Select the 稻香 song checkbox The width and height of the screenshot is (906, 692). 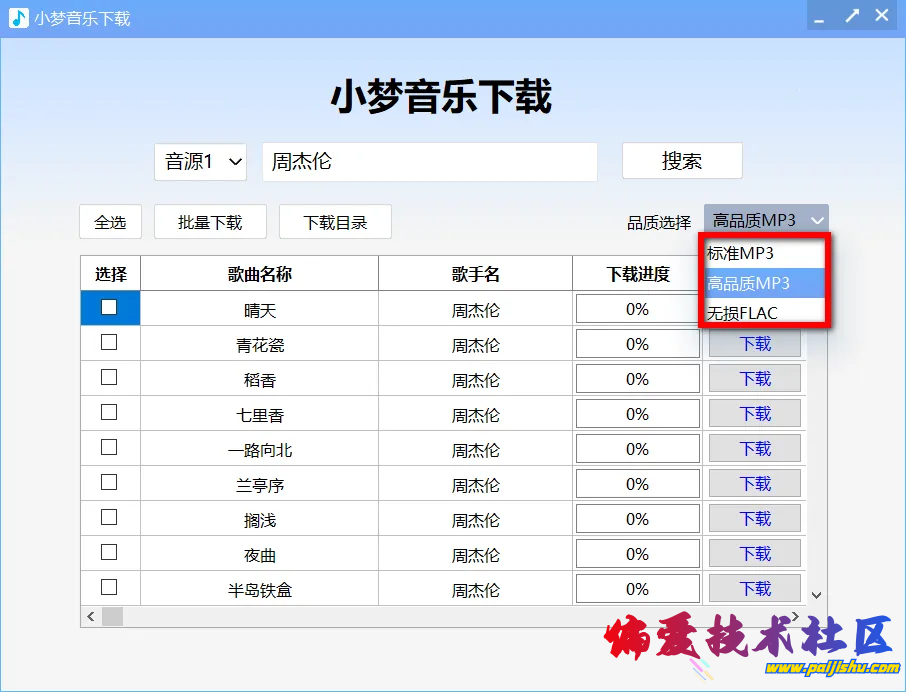click(x=109, y=378)
